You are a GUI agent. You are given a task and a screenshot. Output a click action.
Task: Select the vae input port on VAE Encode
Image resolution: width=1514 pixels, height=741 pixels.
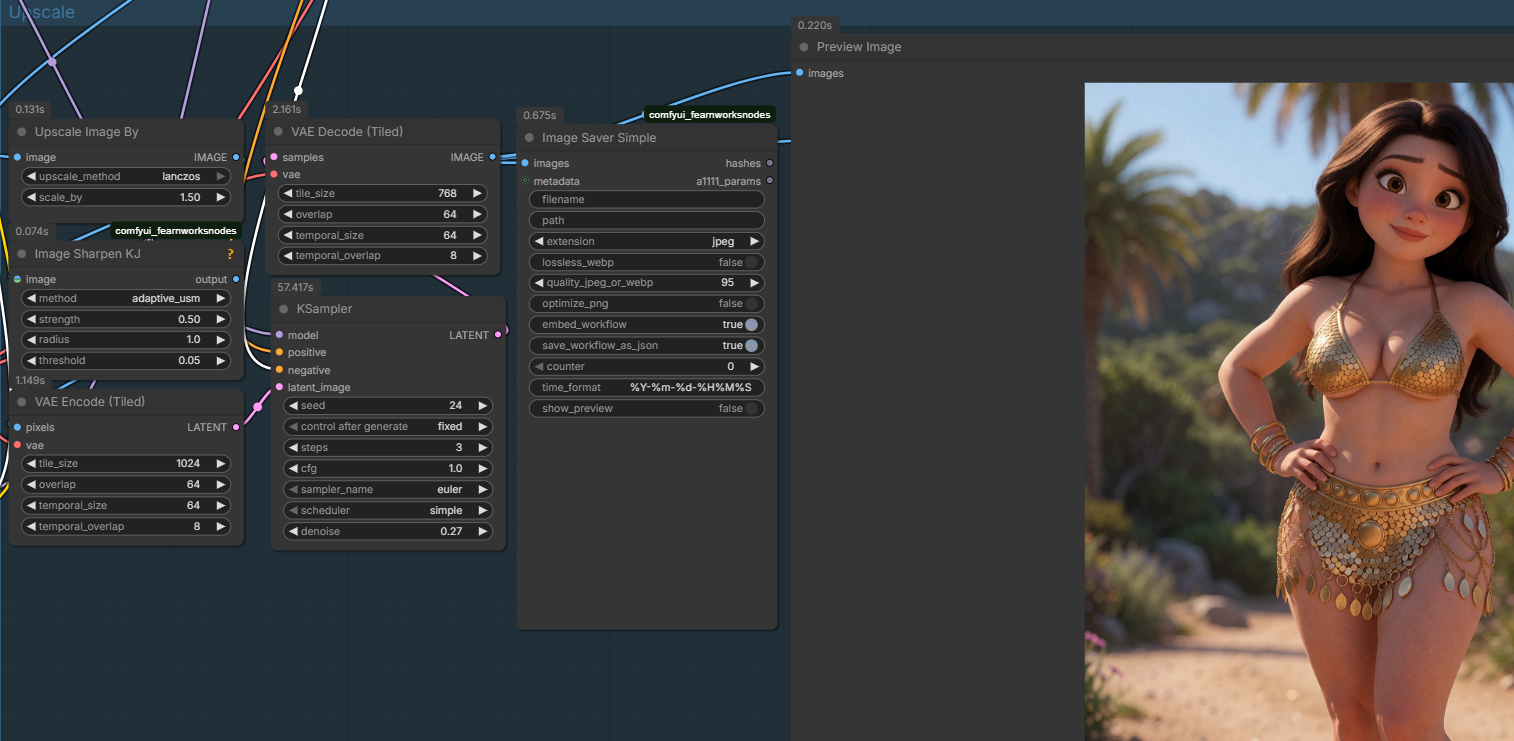pos(17,445)
